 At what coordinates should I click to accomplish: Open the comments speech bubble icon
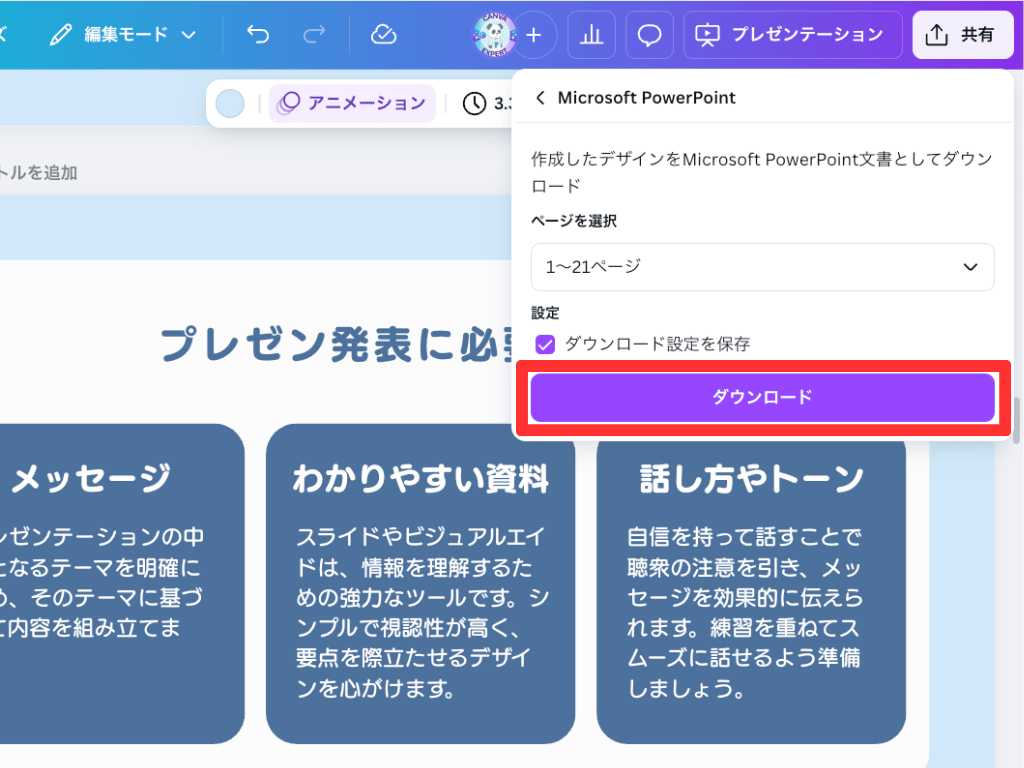pyautogui.click(x=649, y=35)
